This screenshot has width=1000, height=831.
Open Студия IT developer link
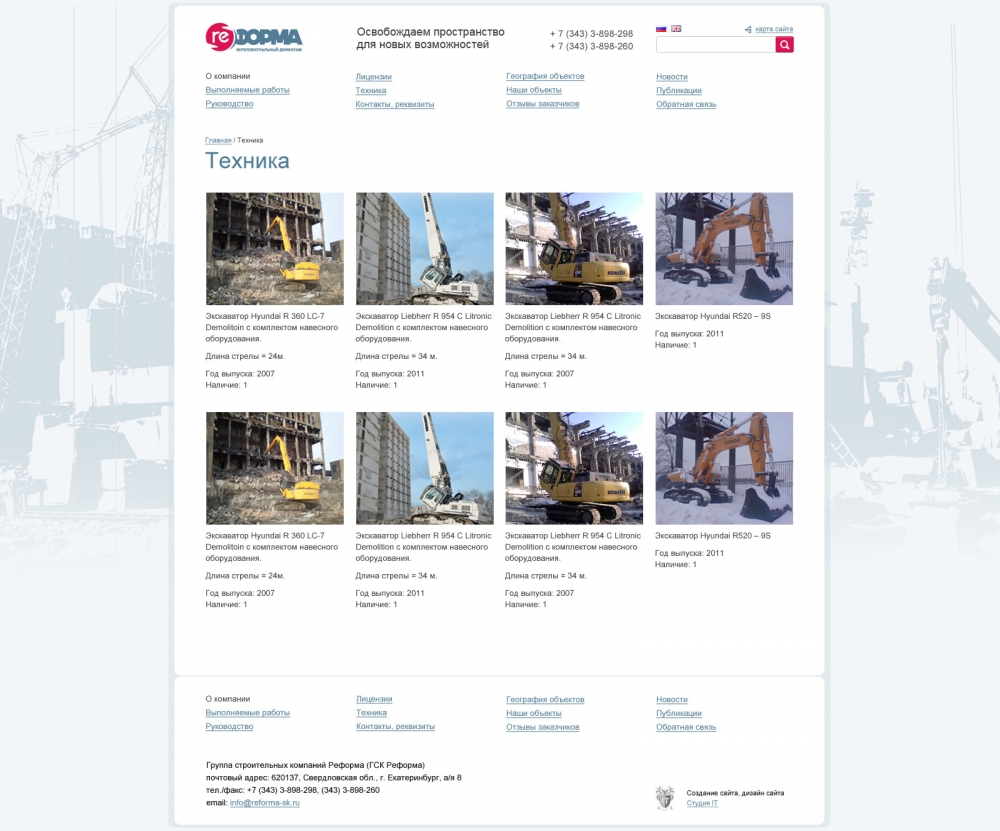[702, 803]
